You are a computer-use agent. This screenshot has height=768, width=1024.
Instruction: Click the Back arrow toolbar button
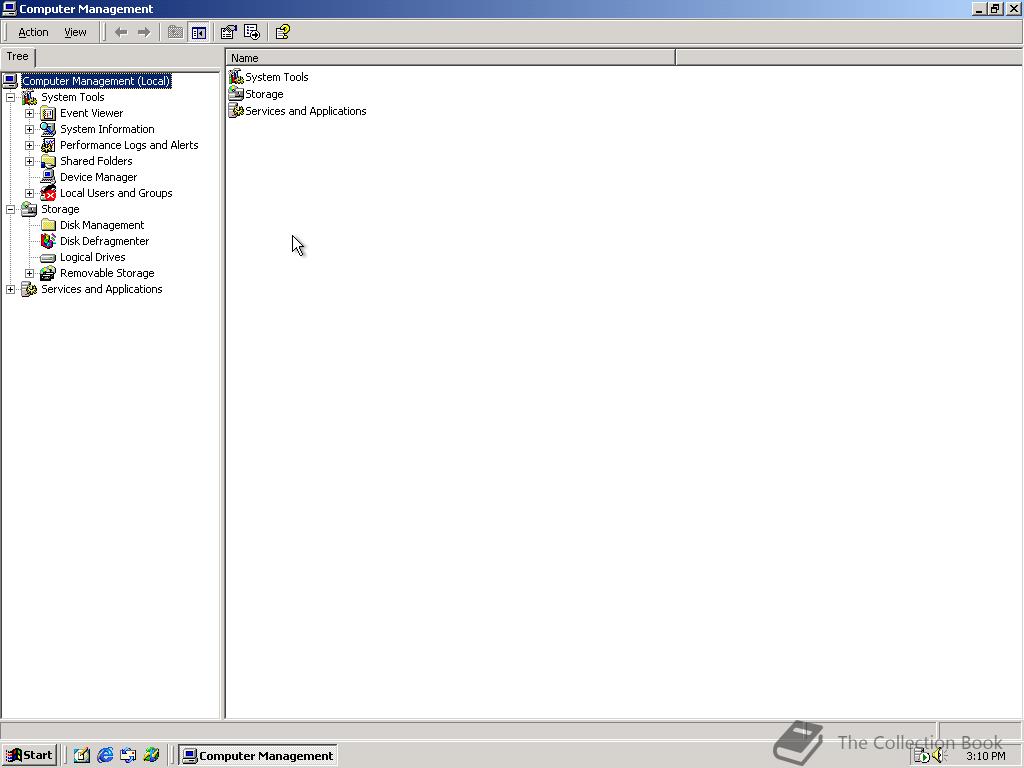pos(121,32)
